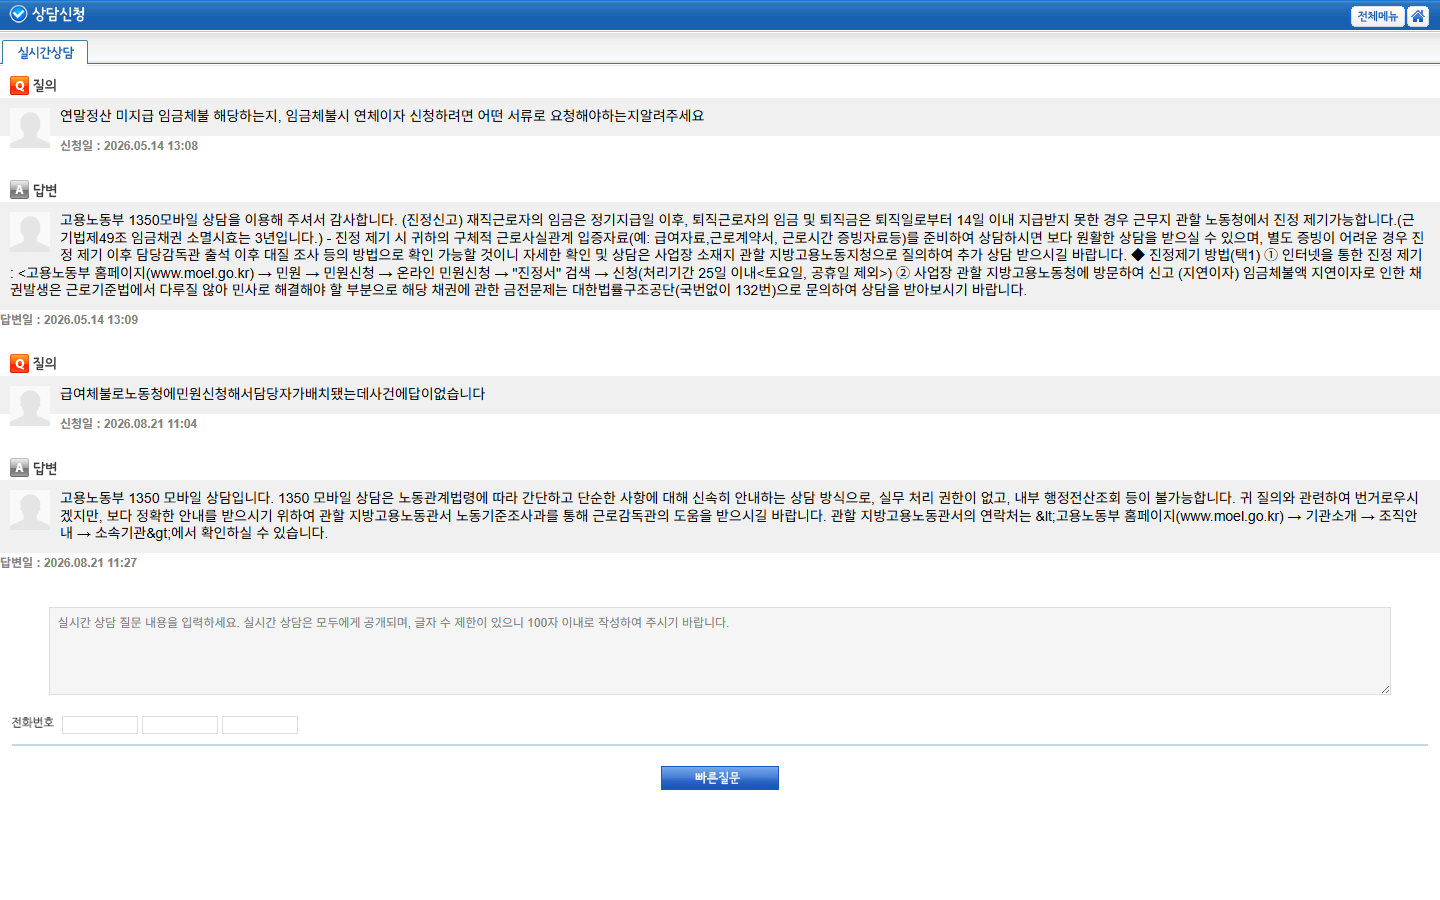Click the 답변 heading above the 진정신고 answer
The image size is (1440, 900).
(x=45, y=190)
